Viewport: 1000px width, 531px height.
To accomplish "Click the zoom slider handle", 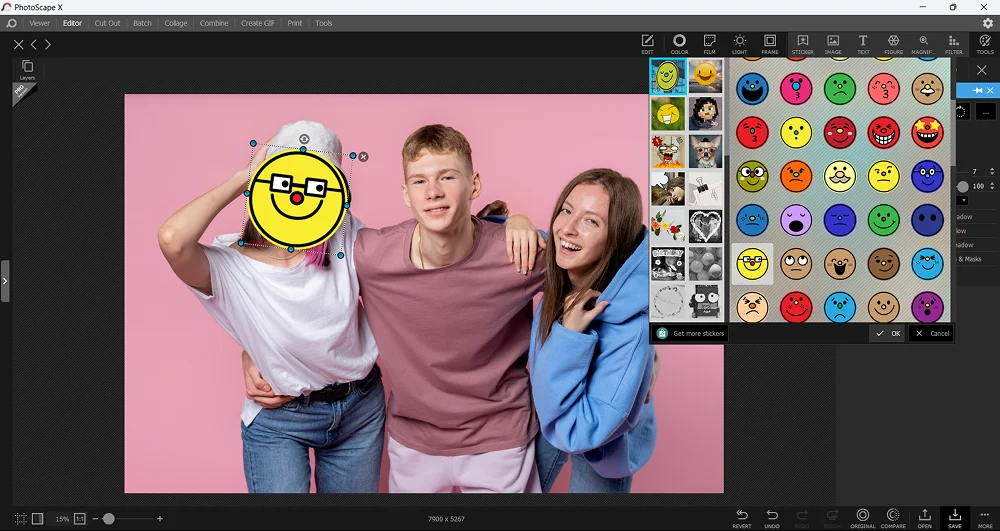I will tap(108, 518).
